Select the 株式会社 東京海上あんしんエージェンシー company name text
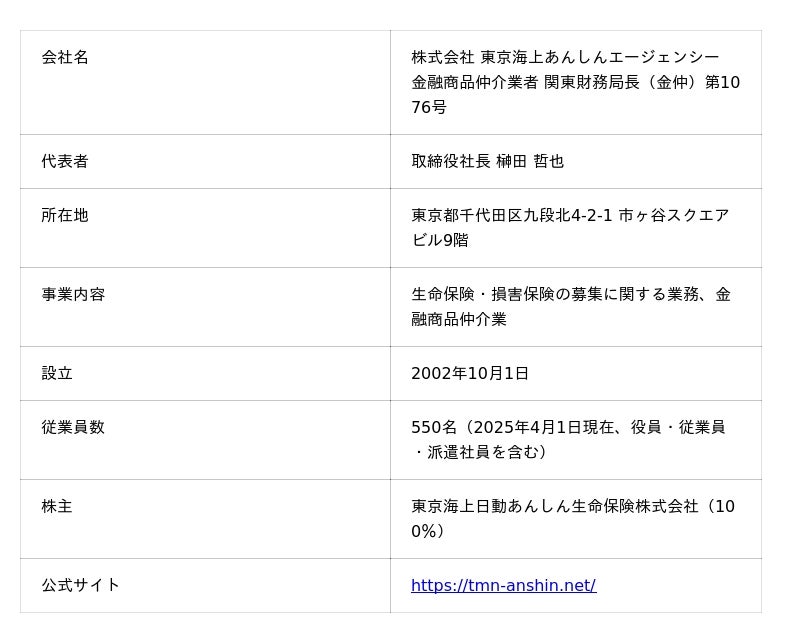This screenshot has width=800, height=643. click(x=565, y=58)
